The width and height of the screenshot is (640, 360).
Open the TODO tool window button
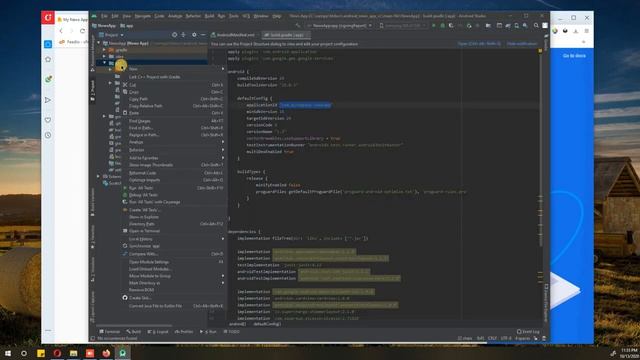coord(231,332)
